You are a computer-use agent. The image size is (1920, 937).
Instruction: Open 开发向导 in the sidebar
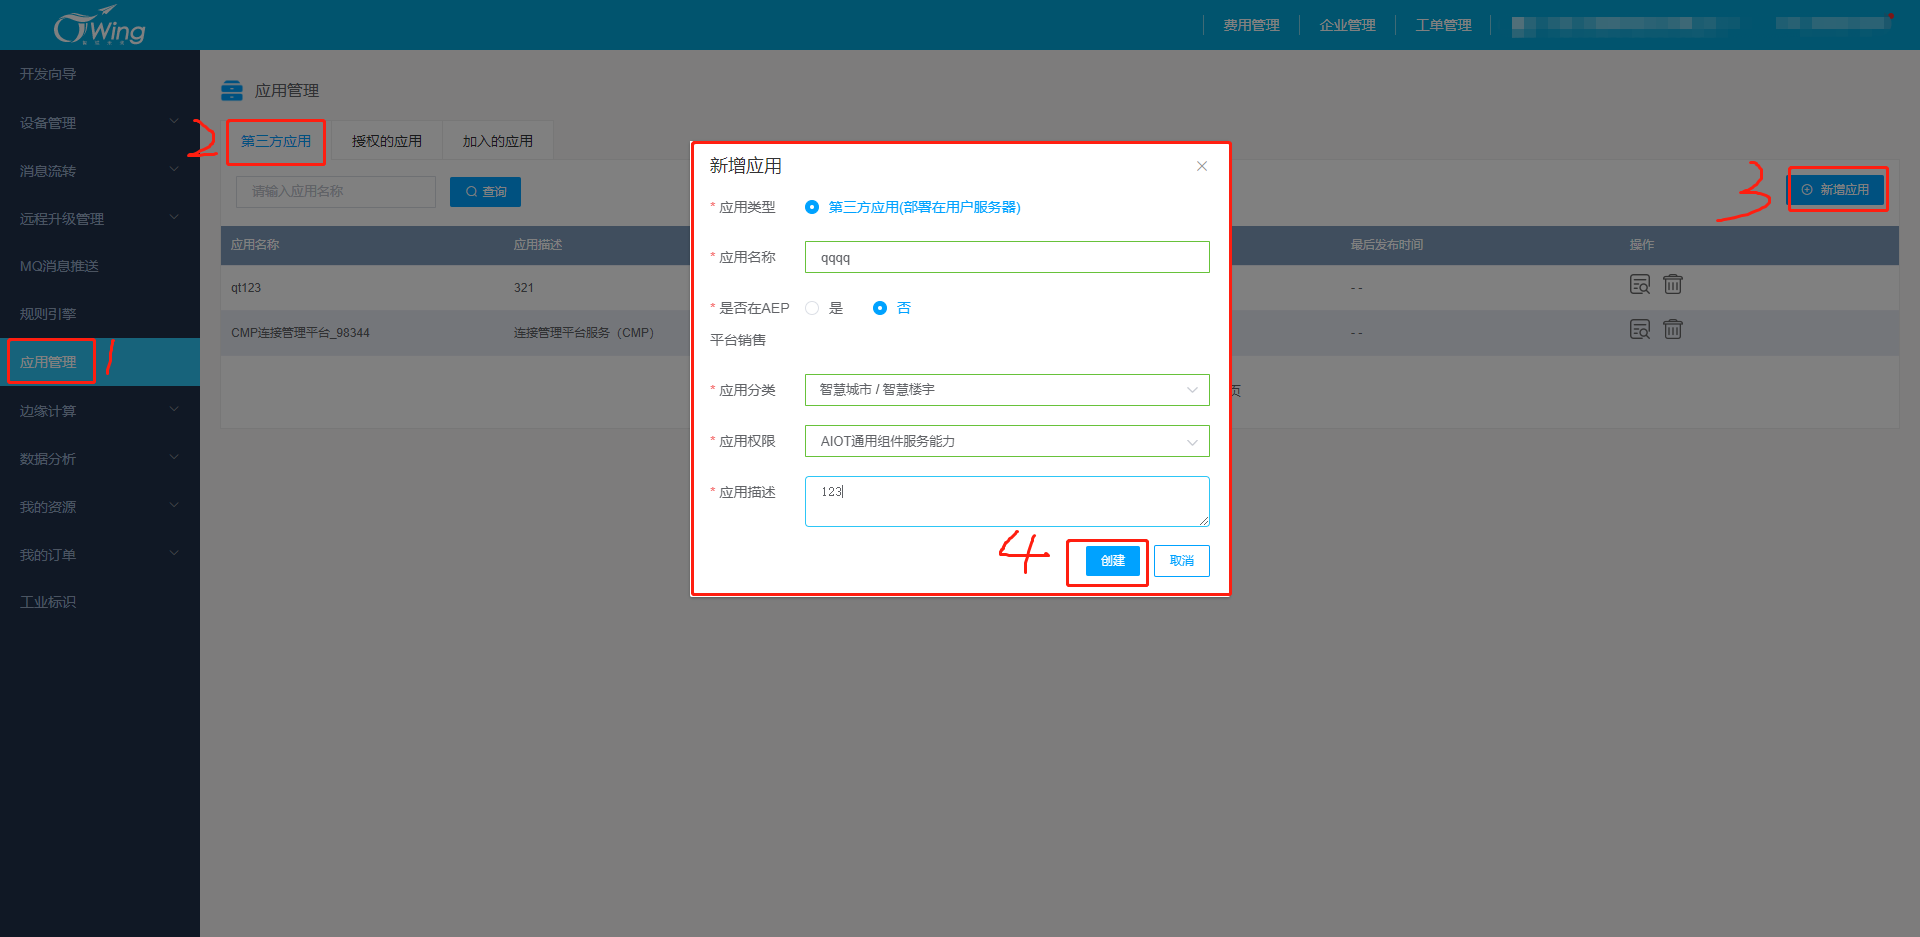pyautogui.click(x=100, y=74)
